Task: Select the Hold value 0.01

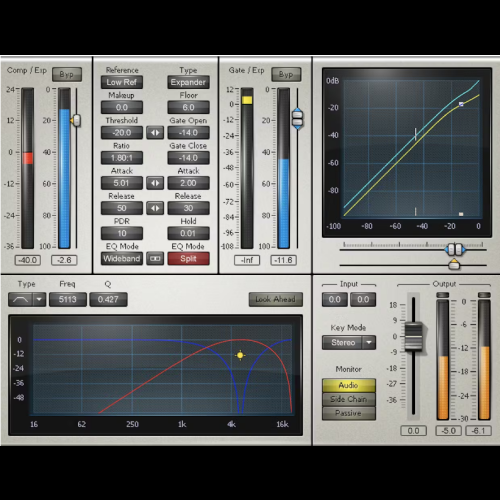Action: pyautogui.click(x=188, y=233)
